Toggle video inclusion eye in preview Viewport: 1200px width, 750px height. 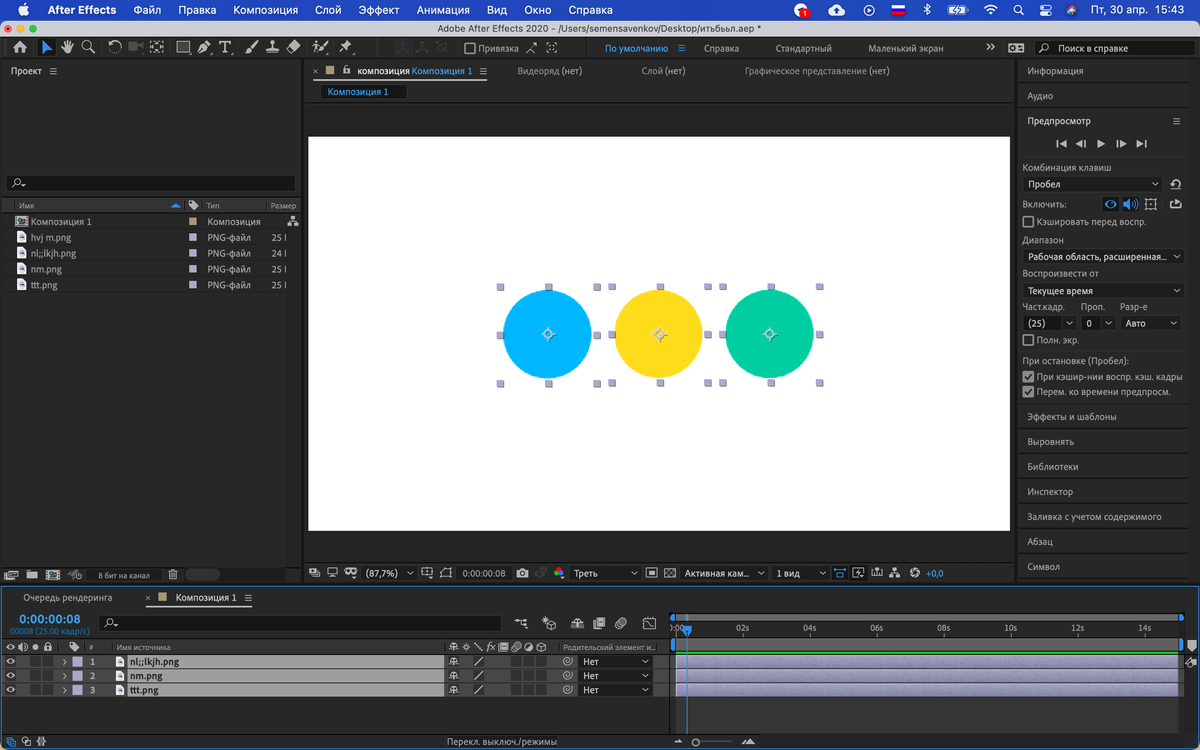tap(1110, 204)
